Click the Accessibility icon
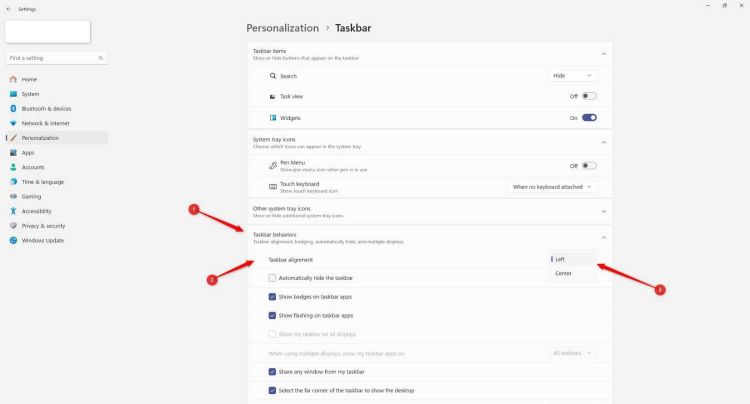This screenshot has width=750, height=404. [13, 211]
